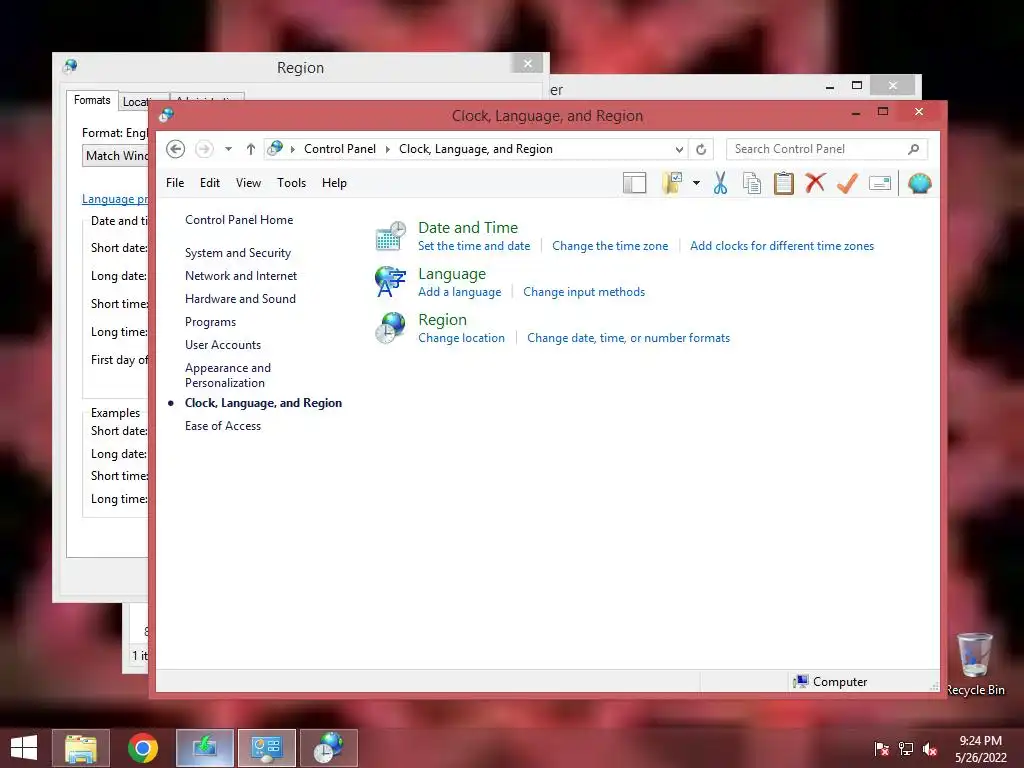The width and height of the screenshot is (1024, 768).
Task: Click the Cut scissors toolbar icon
Action: 720,184
